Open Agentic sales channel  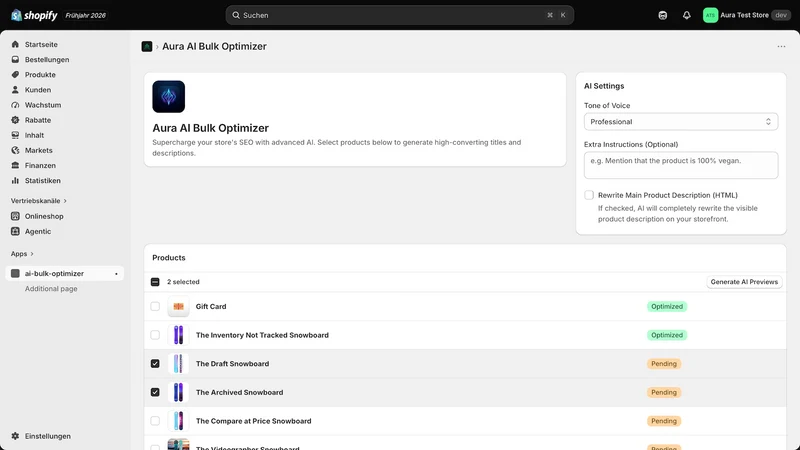pyautogui.click(x=38, y=231)
